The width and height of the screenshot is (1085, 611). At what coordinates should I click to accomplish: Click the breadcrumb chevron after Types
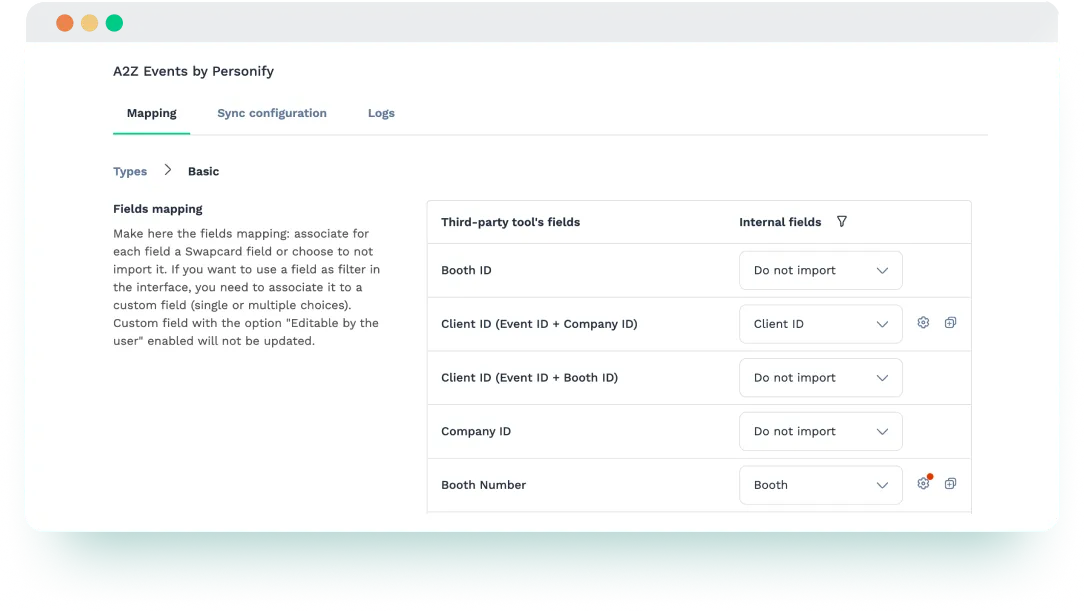[x=167, y=170]
